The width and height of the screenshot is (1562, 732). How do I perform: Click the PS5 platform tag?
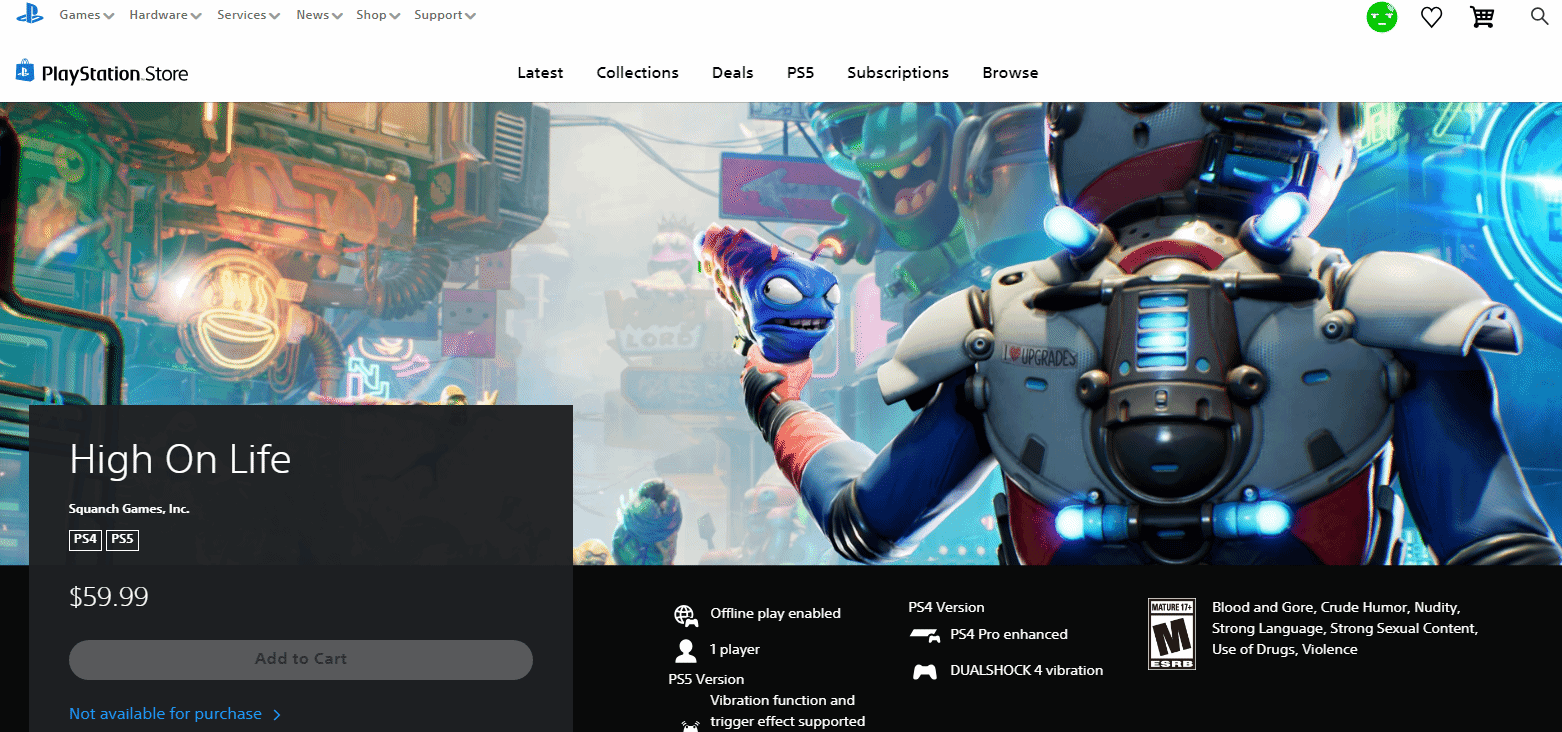pos(122,540)
